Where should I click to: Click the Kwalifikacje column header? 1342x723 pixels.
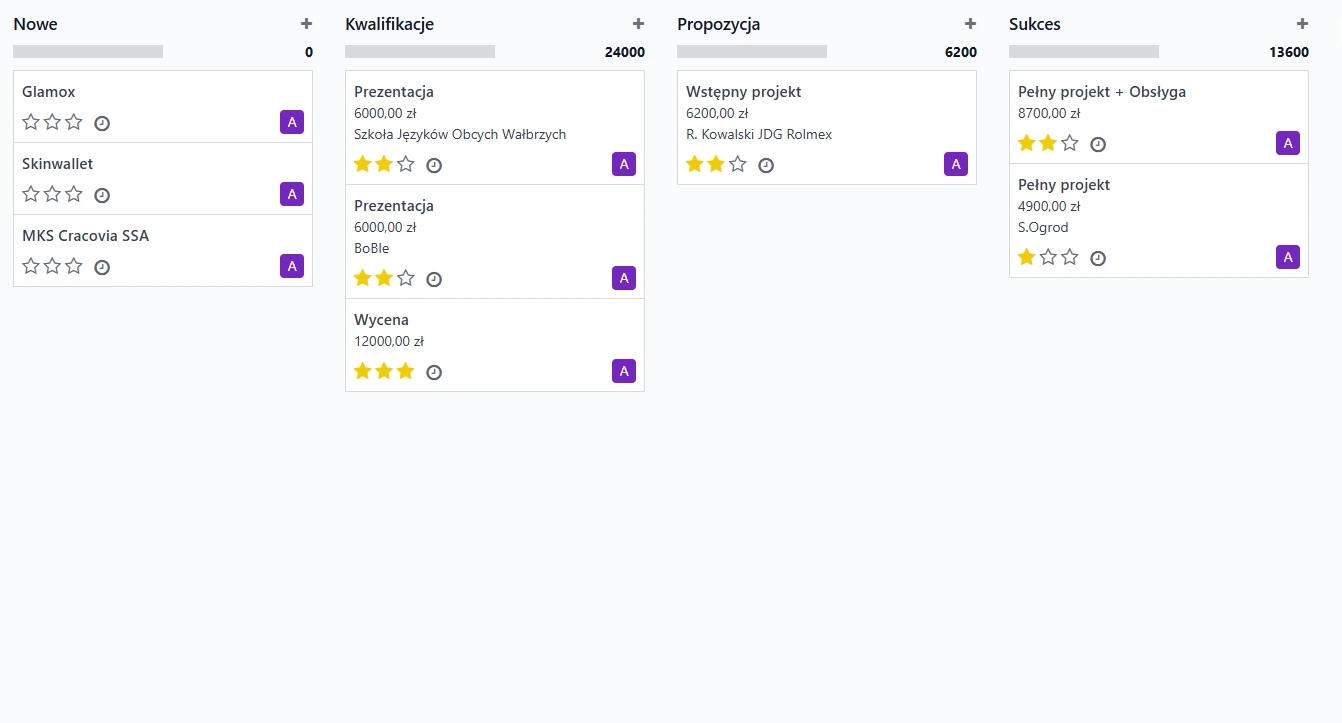click(390, 24)
